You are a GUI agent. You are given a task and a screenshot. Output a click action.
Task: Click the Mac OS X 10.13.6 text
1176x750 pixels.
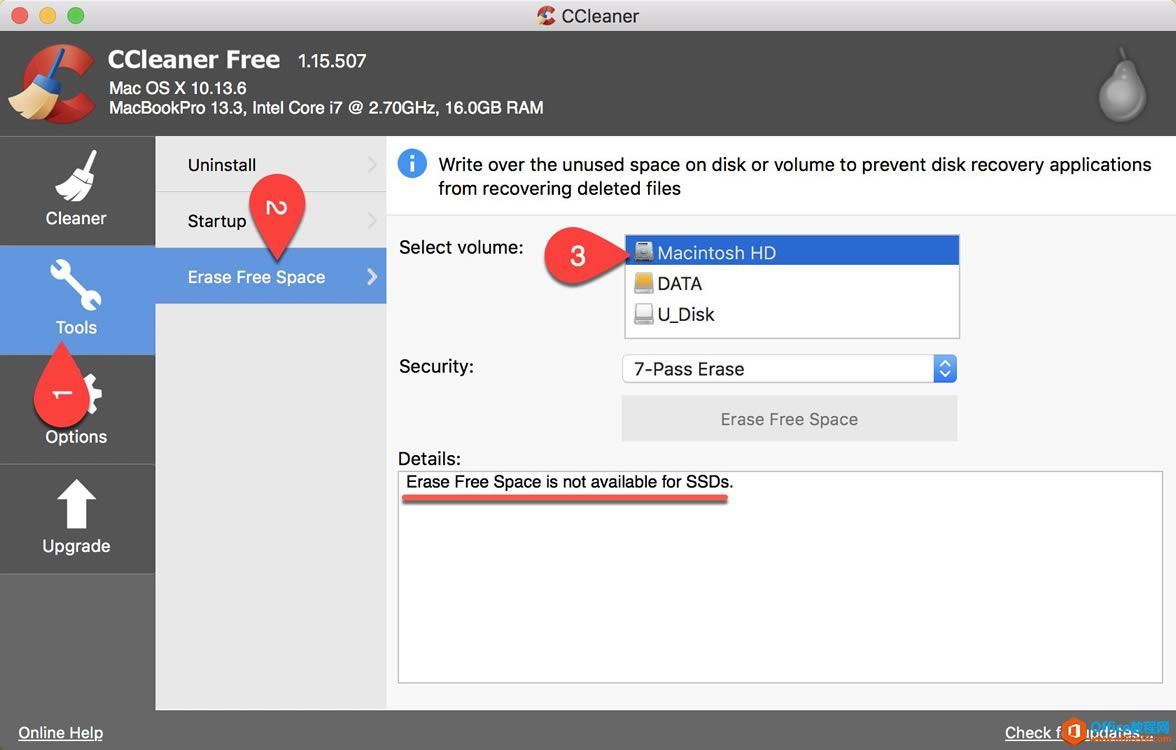click(178, 88)
